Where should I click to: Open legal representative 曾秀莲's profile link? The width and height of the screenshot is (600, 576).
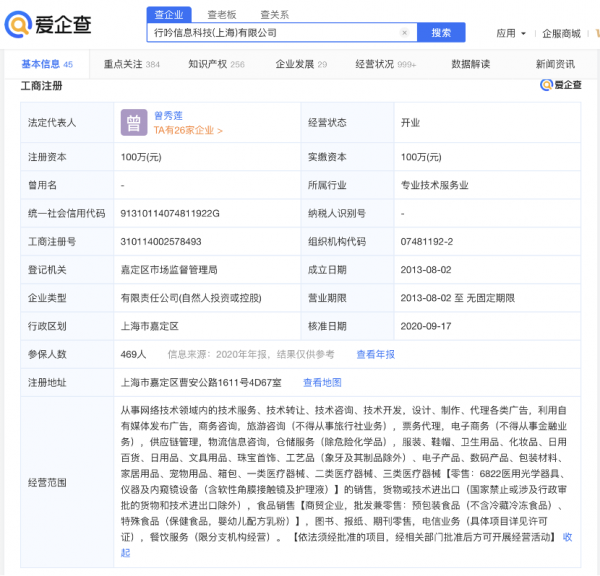(x=168, y=115)
